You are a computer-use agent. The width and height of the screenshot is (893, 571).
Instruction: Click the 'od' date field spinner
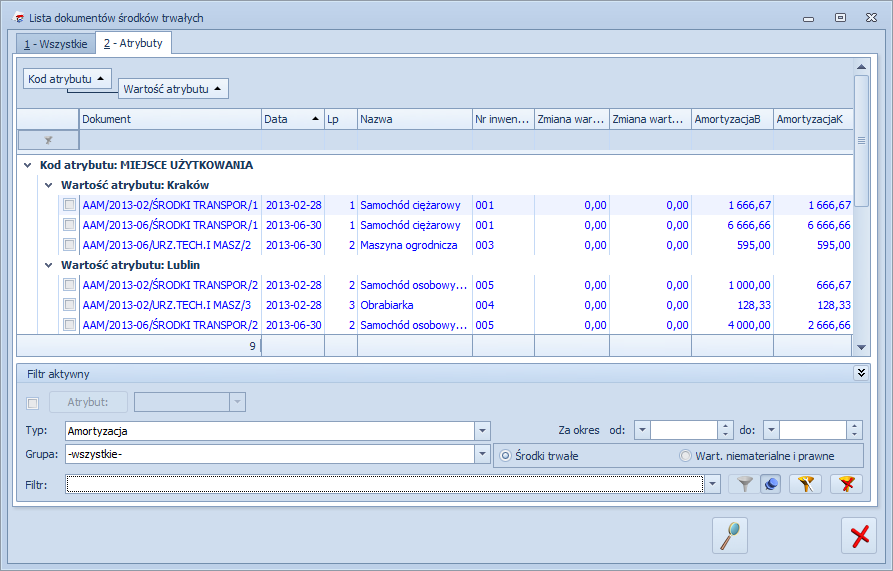(x=725, y=430)
